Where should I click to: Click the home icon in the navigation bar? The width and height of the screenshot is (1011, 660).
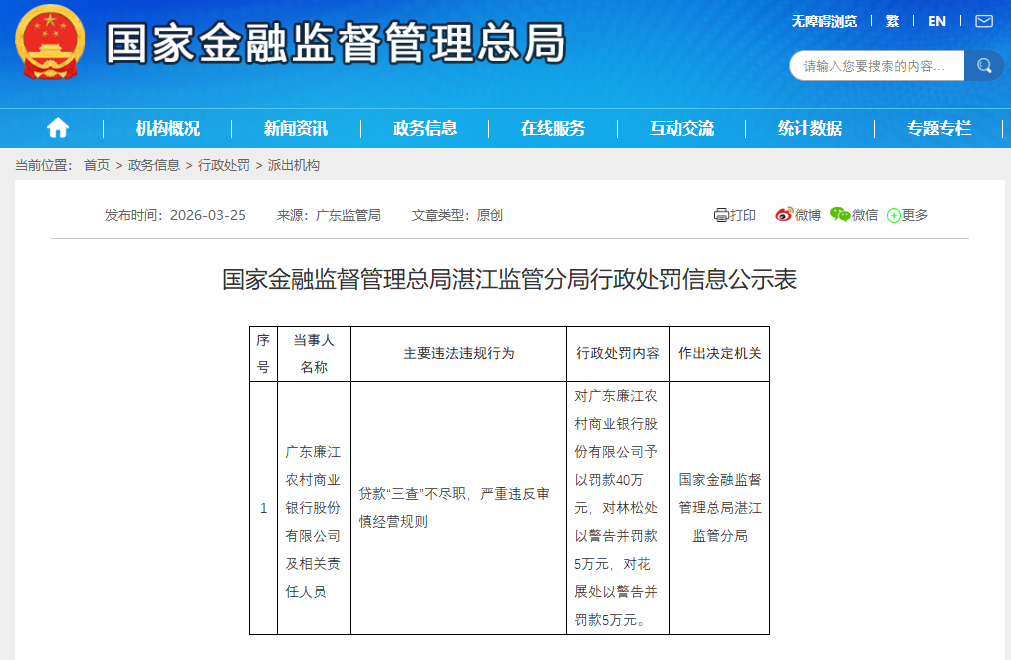(x=58, y=128)
